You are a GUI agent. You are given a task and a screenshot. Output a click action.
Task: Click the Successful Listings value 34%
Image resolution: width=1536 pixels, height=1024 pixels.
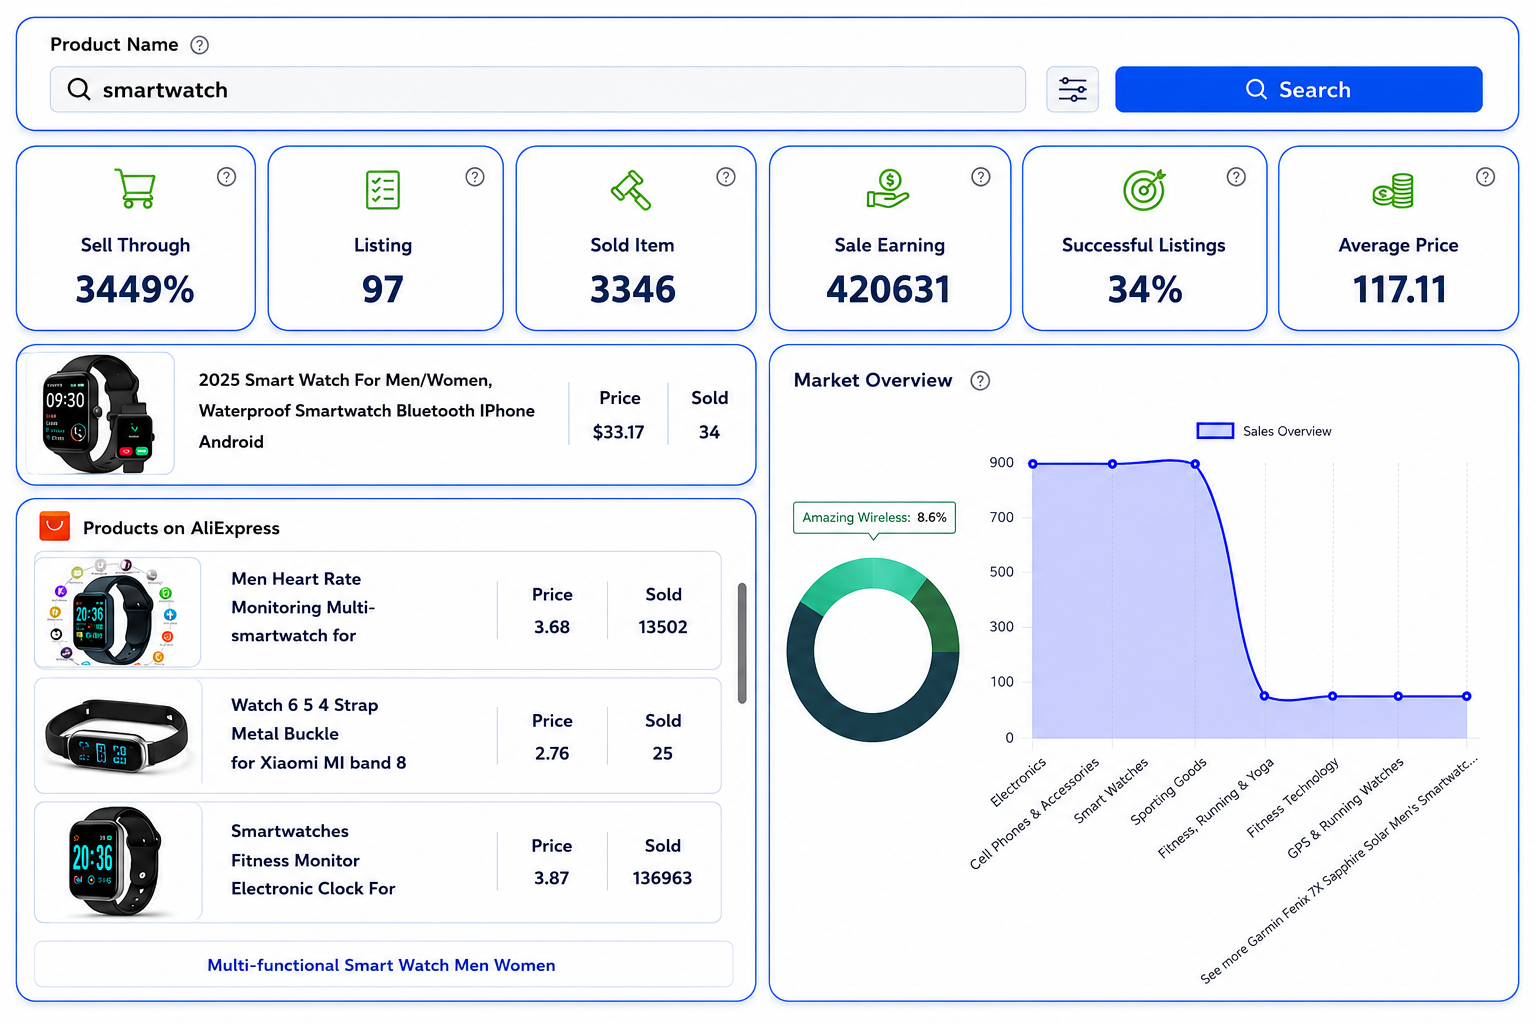1145,290
